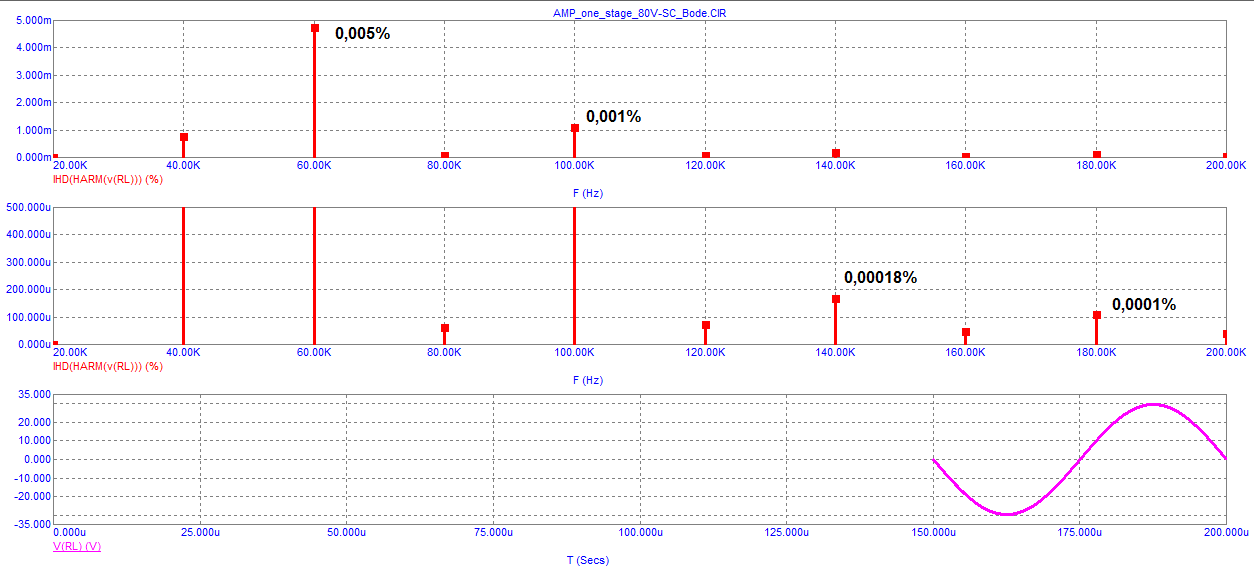Image resolution: width=1254 pixels, height=573 pixels.
Task: Click the magenta sine wave trough
Action: point(1007,514)
